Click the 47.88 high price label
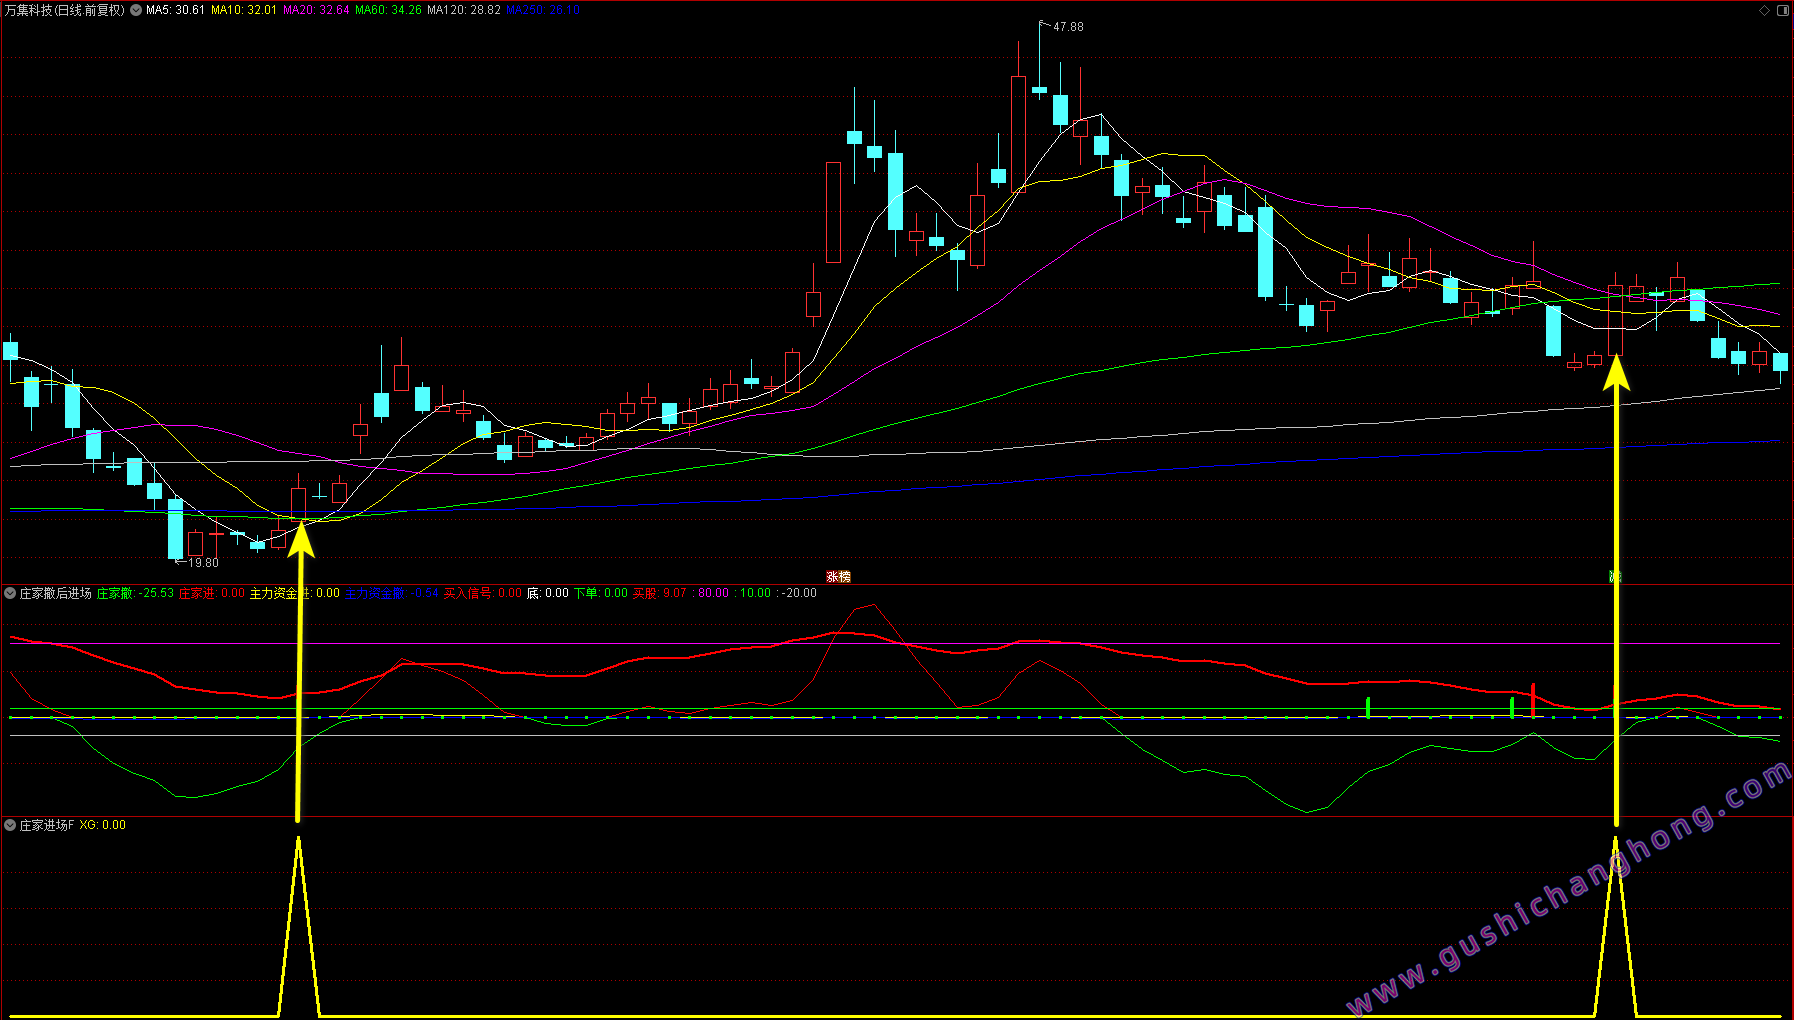 click(1068, 27)
